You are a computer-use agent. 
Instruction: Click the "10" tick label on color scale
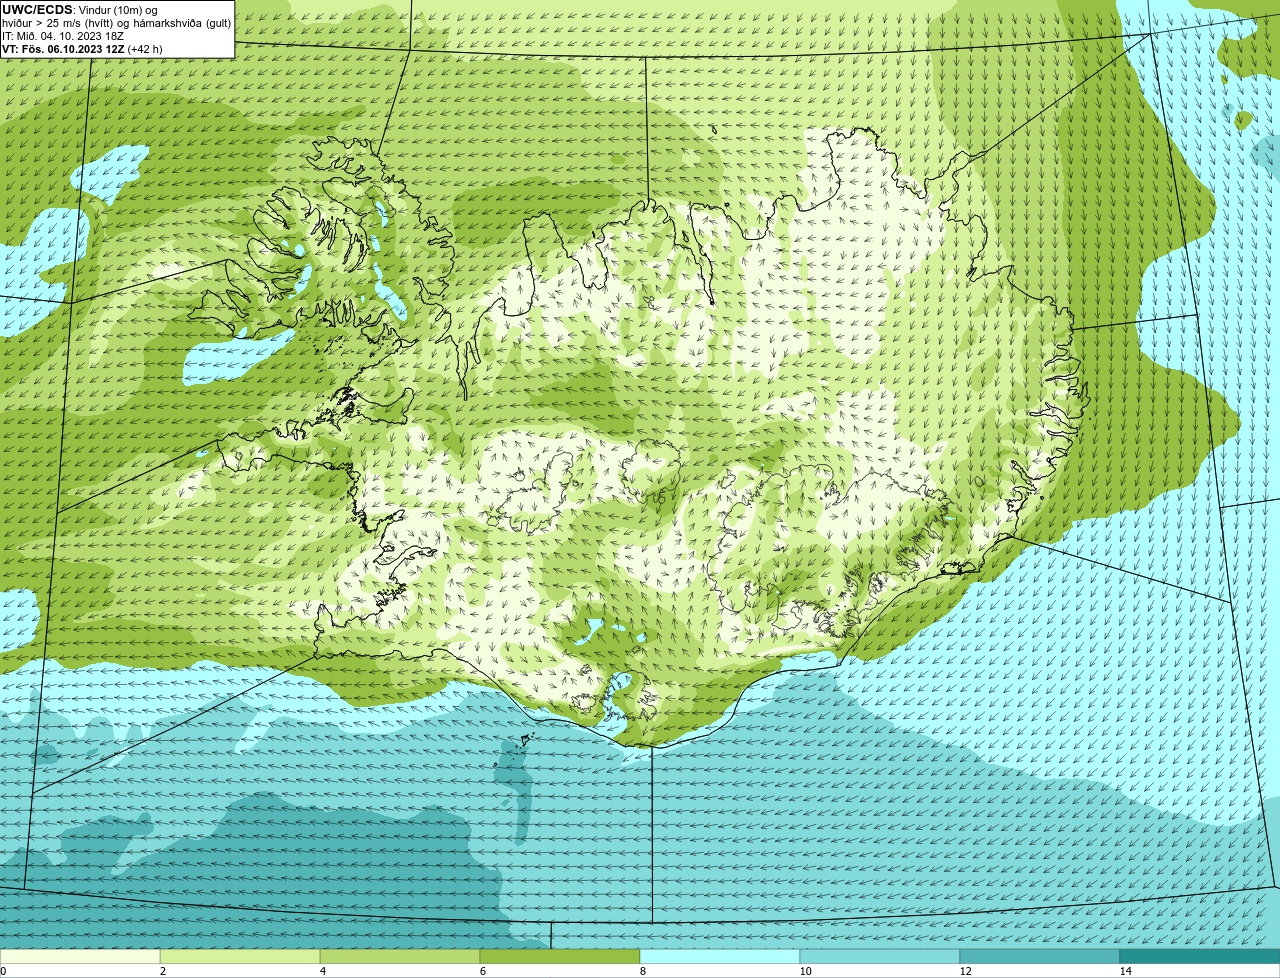click(x=805, y=971)
